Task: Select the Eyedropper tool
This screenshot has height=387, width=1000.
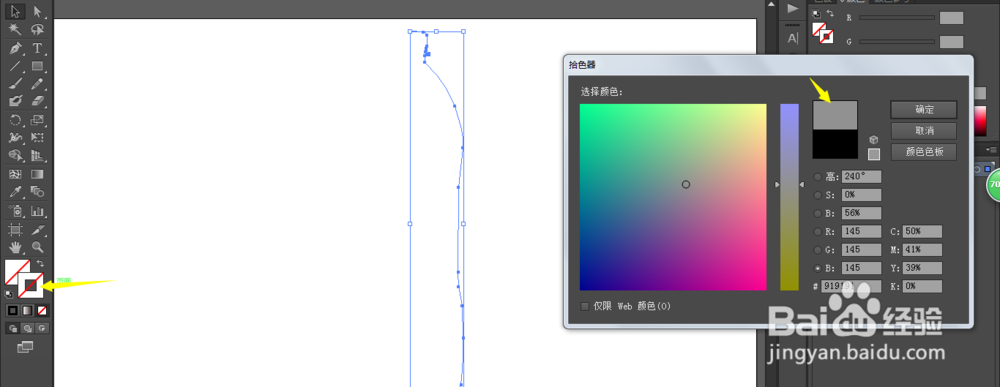Action: pos(16,191)
